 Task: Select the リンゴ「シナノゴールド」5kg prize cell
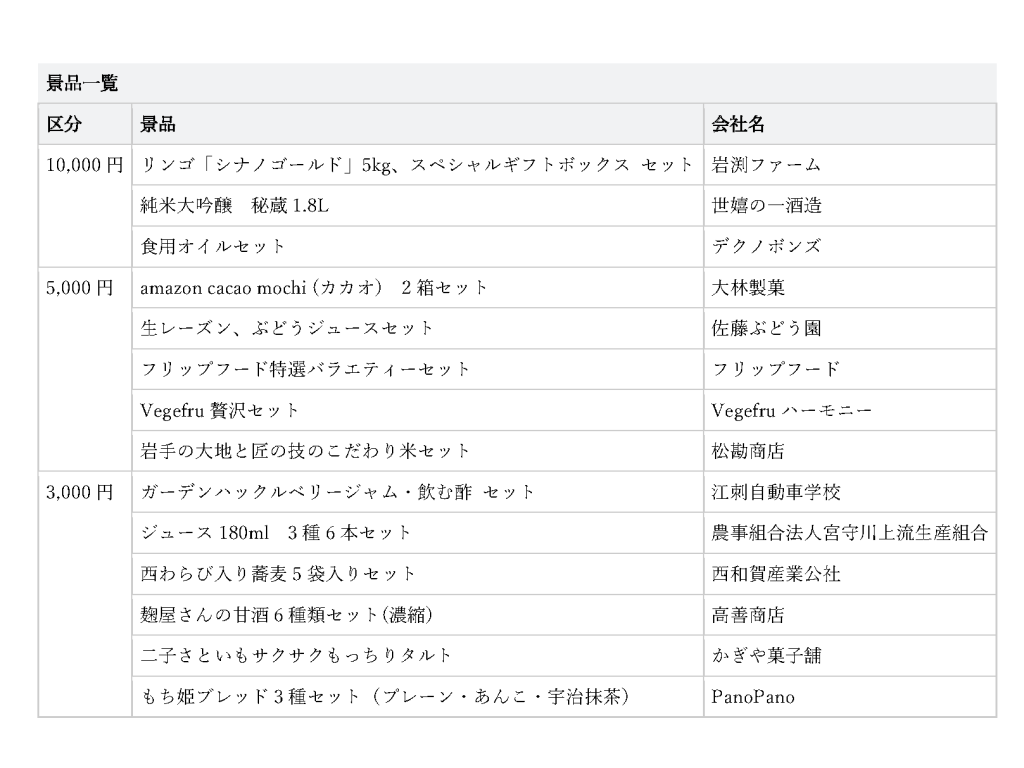[x=418, y=165]
